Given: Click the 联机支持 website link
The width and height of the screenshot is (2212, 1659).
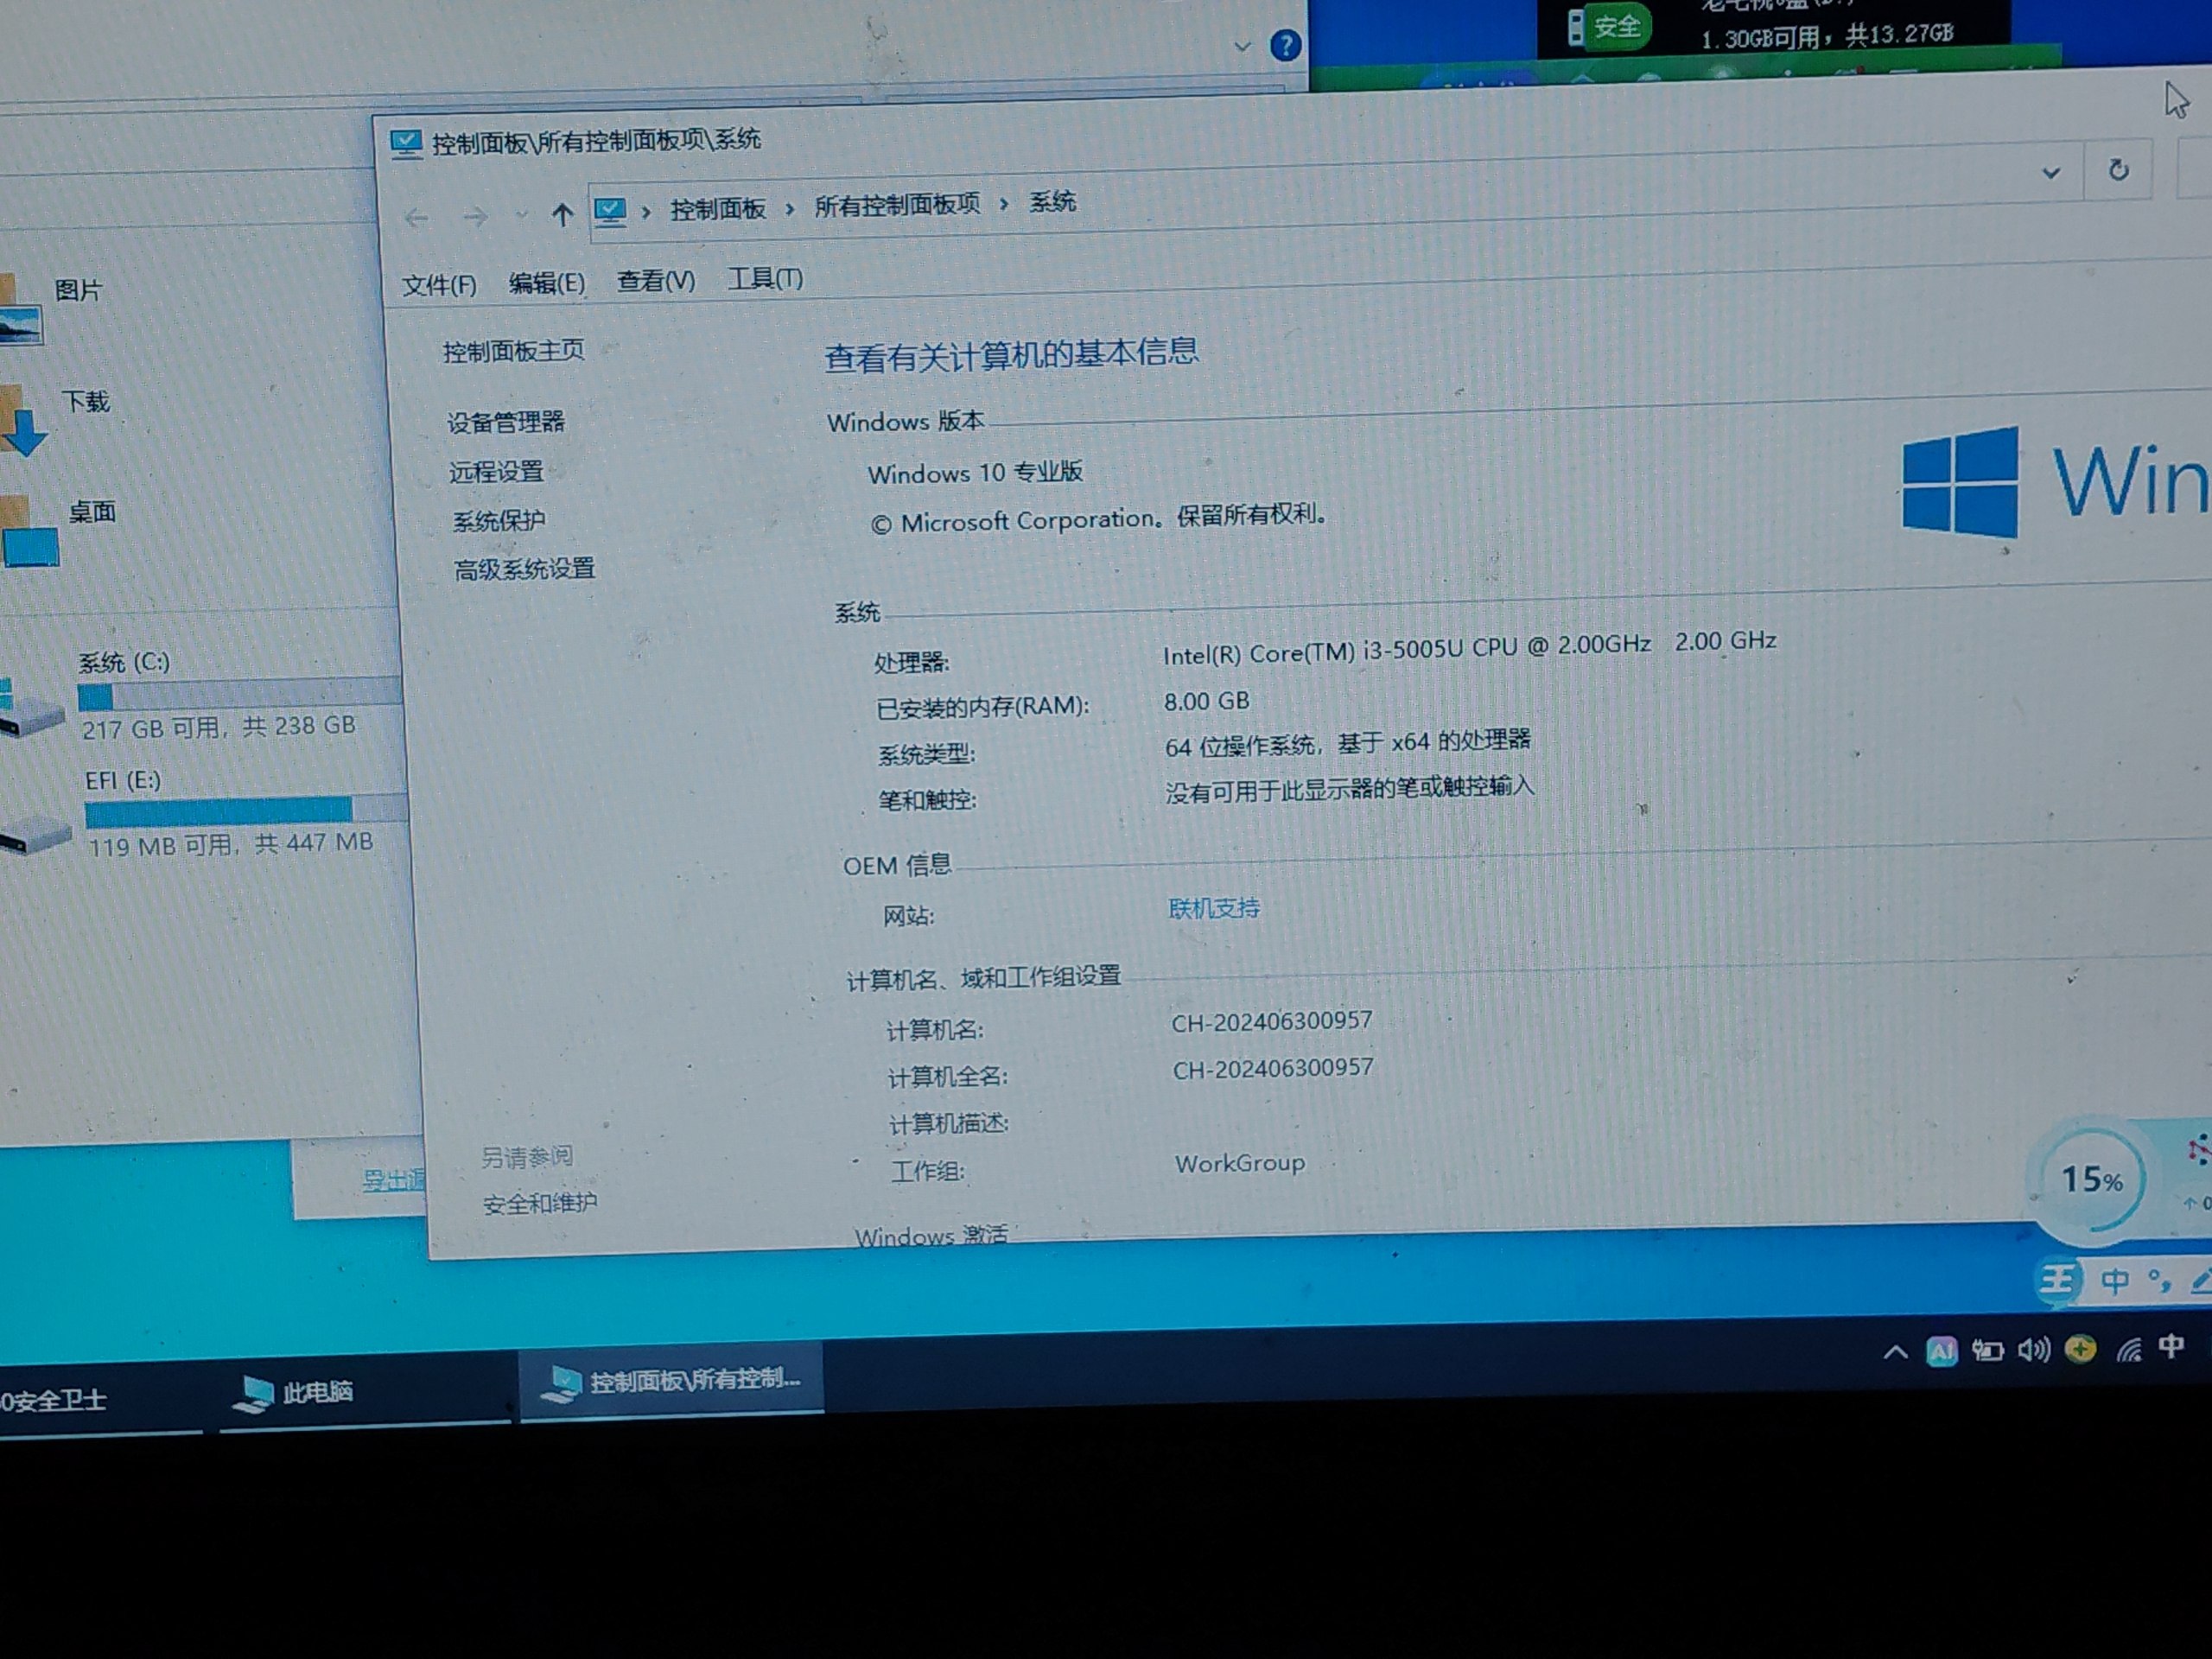Looking at the screenshot, I should pyautogui.click(x=1214, y=908).
